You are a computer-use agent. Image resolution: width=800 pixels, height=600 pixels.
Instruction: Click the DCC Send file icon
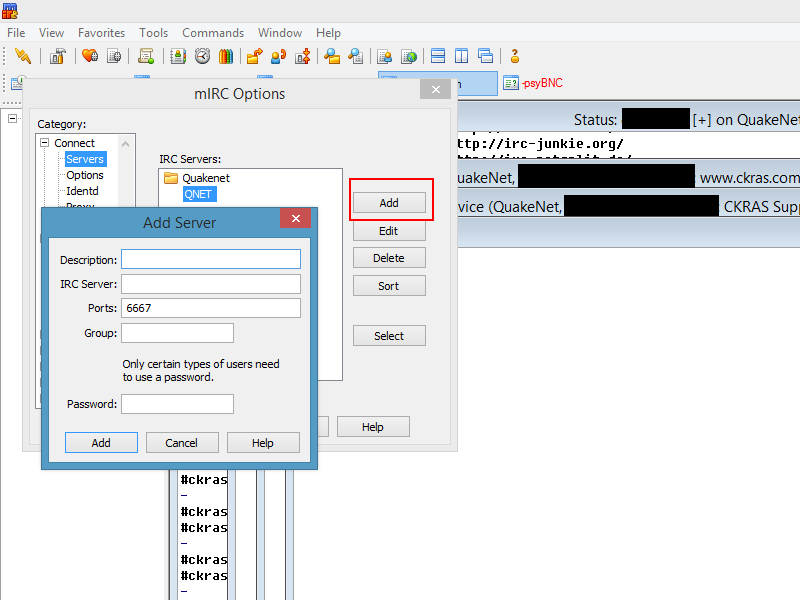coord(254,56)
